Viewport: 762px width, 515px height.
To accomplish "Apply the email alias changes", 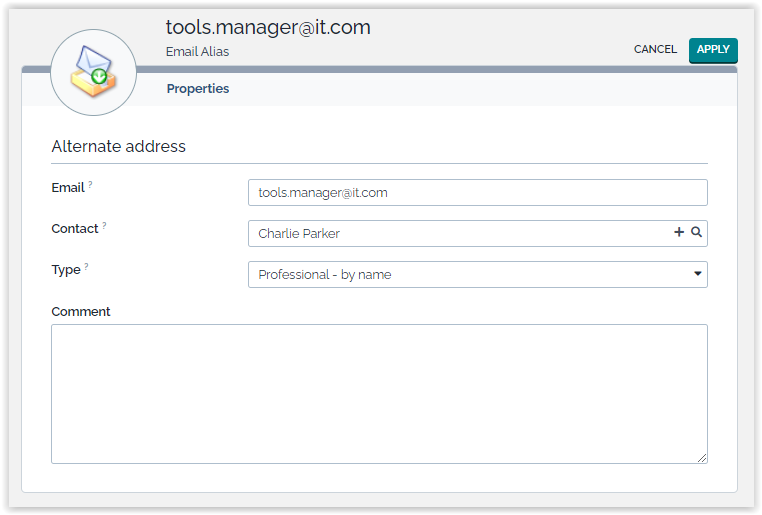I will click(x=713, y=50).
